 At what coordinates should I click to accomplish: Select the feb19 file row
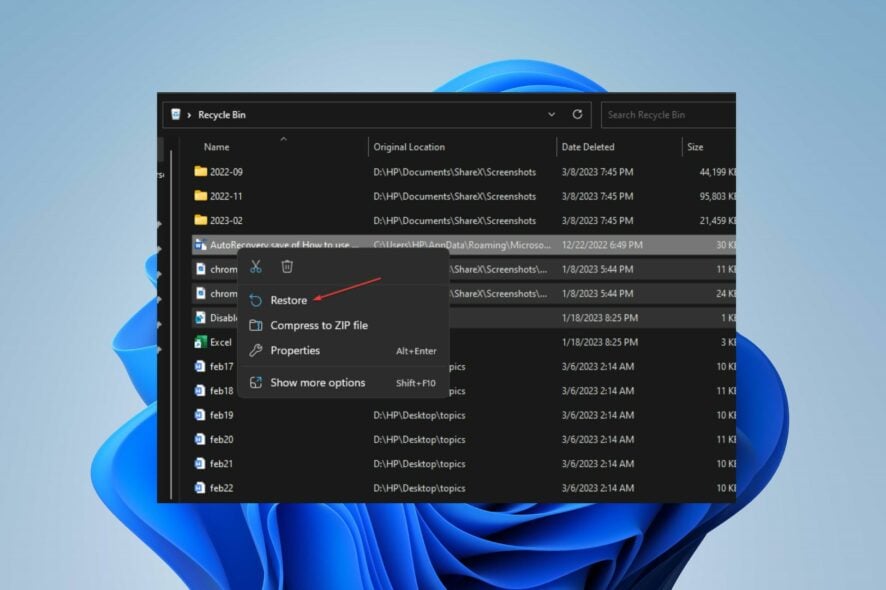[221, 415]
